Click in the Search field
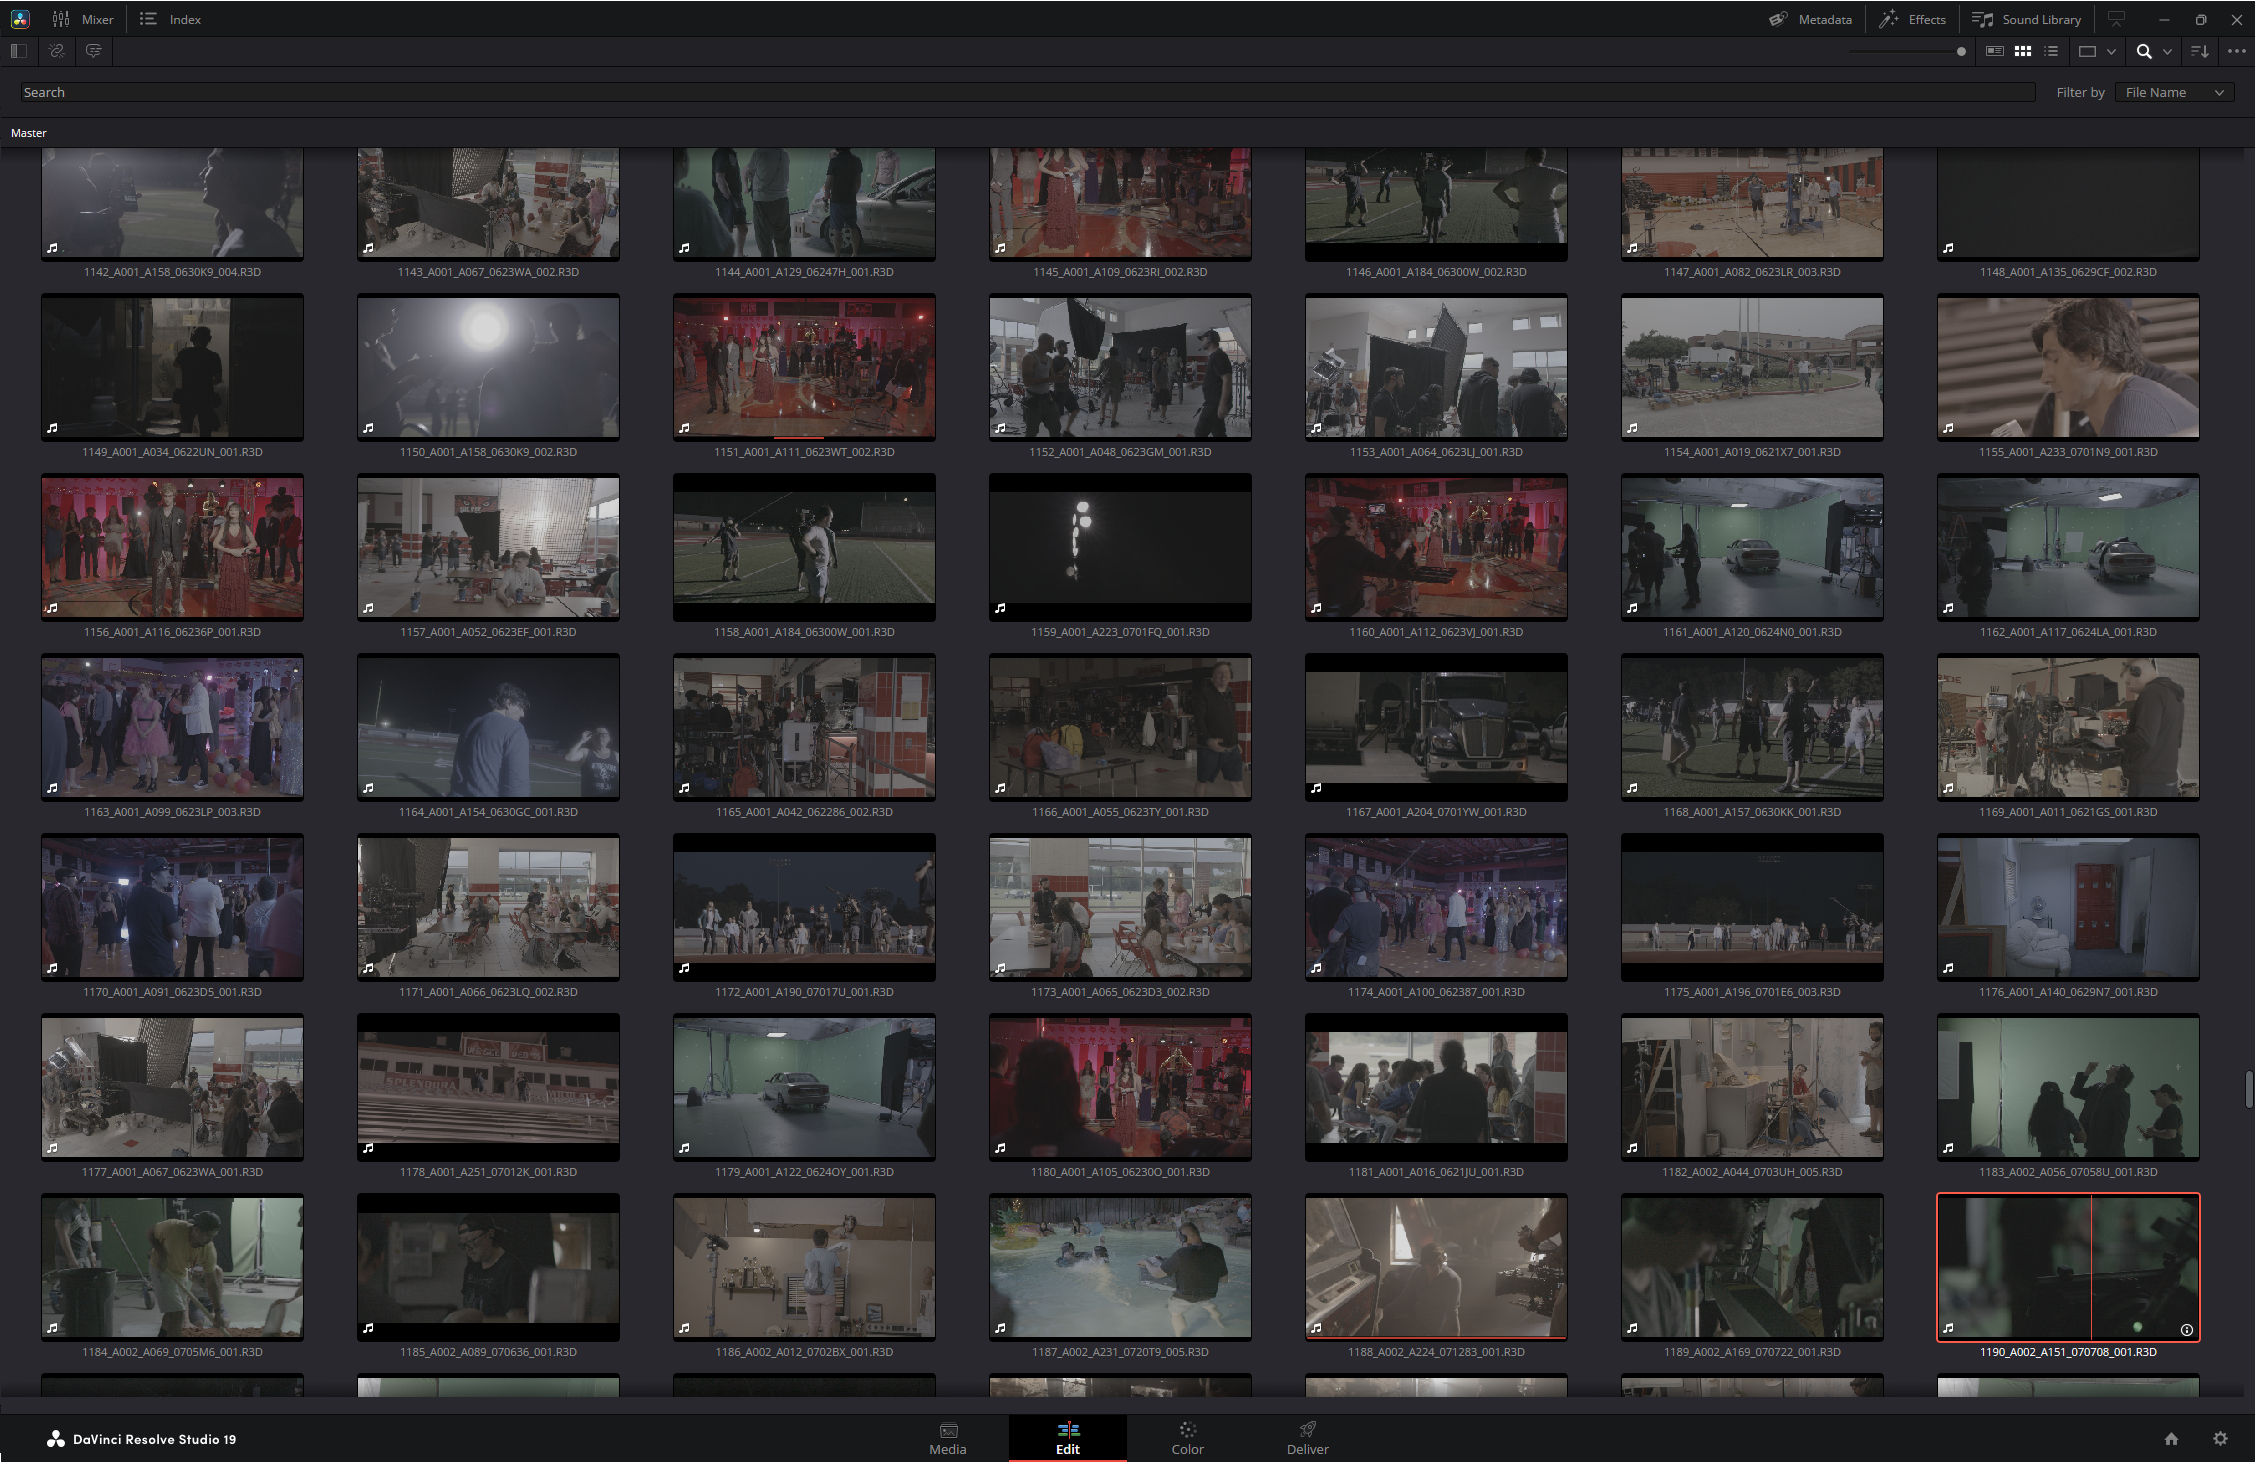The width and height of the screenshot is (2256, 1464). 1028,92
